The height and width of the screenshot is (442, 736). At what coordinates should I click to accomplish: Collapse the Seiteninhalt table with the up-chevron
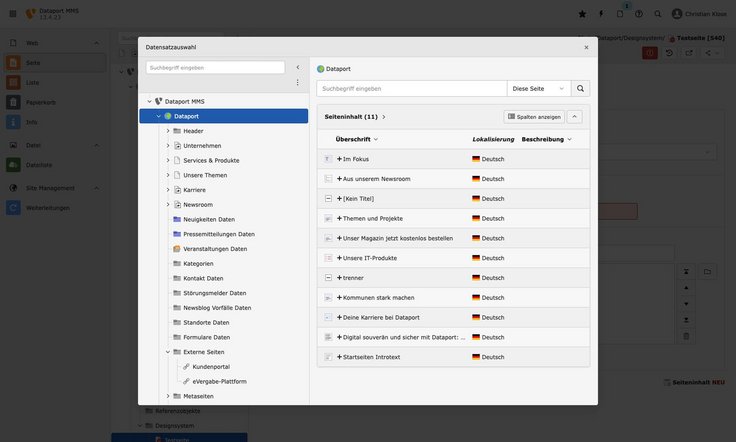click(x=574, y=117)
